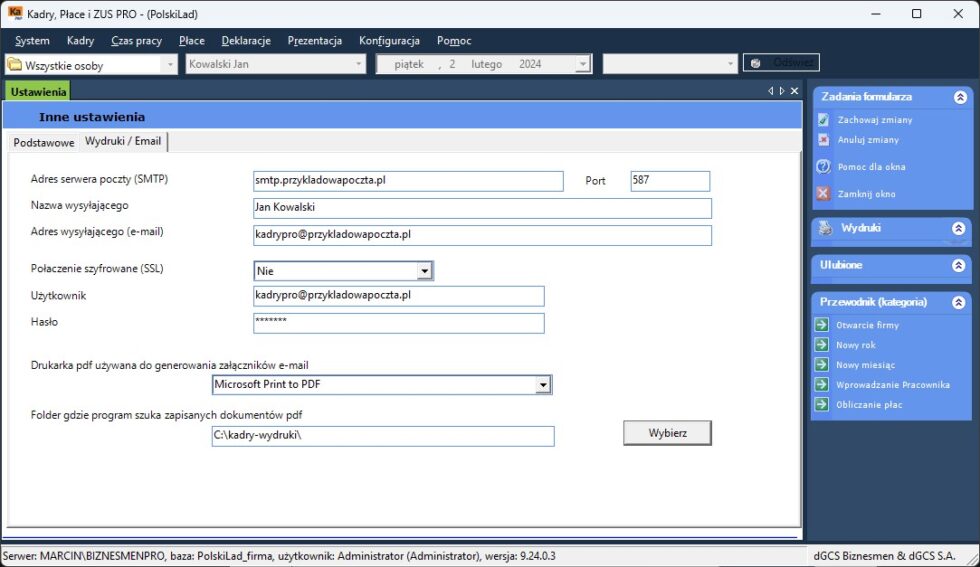Click the pdf documents folder path field
The height and width of the screenshot is (567, 980).
coord(382,436)
